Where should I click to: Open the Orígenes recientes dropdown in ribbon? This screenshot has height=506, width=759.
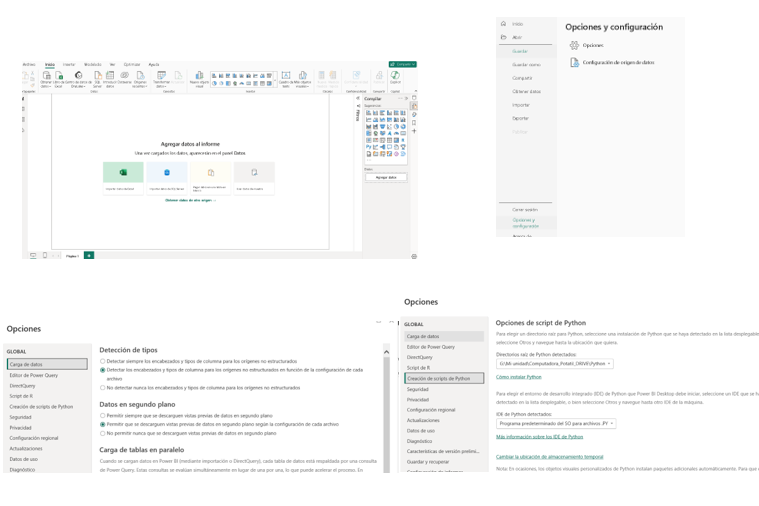140,78
